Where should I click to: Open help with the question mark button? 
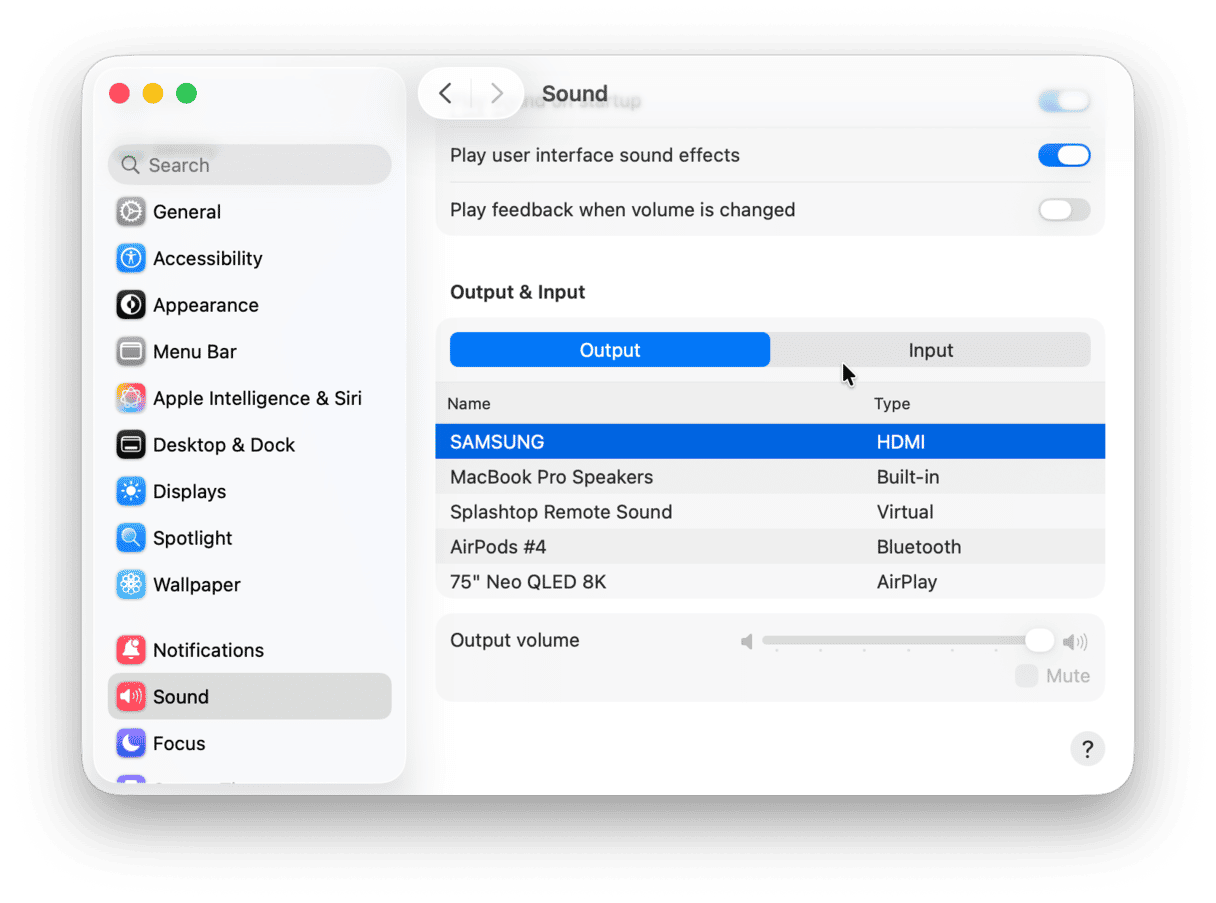[1087, 748]
